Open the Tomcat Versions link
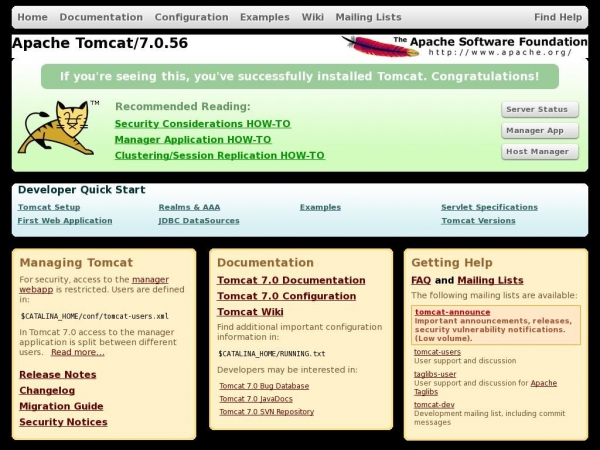 pyautogui.click(x=478, y=221)
